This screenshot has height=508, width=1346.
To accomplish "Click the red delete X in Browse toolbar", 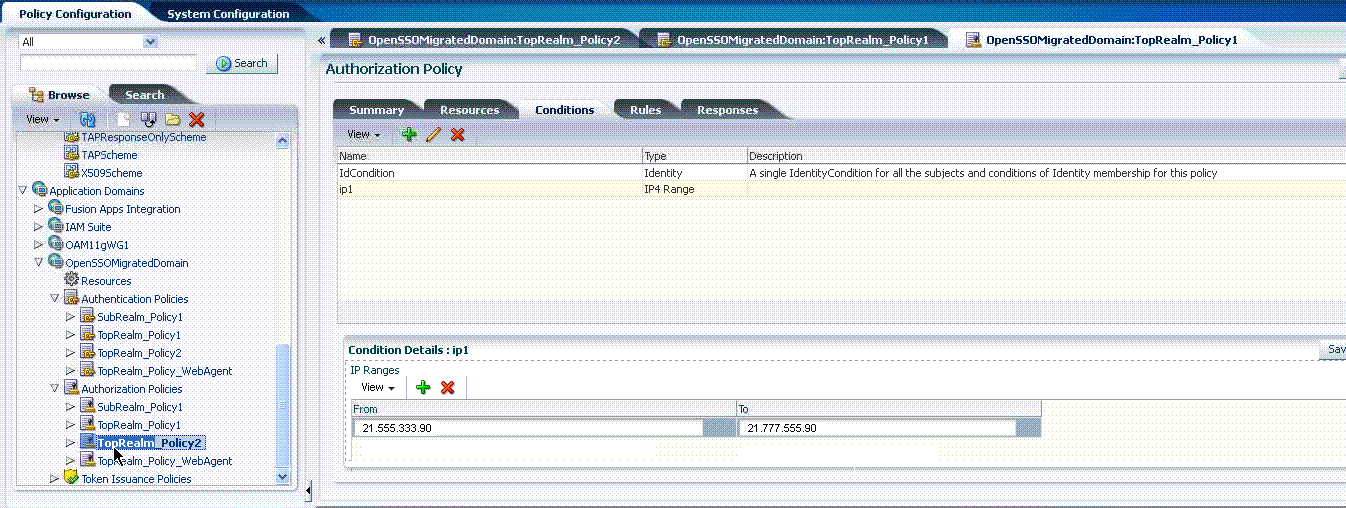I will (x=197, y=119).
